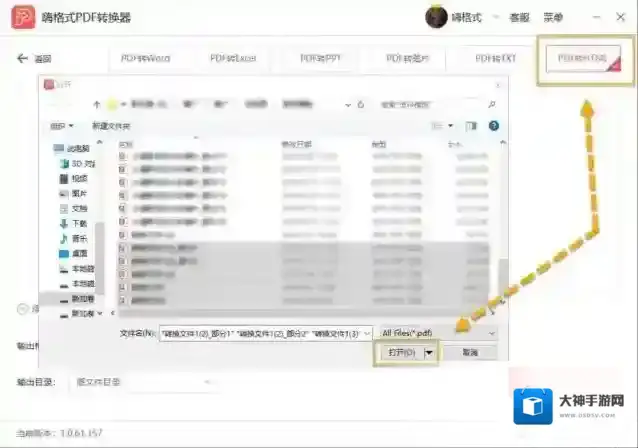Go back using the 返回 arrow

pyautogui.click(x=22, y=59)
